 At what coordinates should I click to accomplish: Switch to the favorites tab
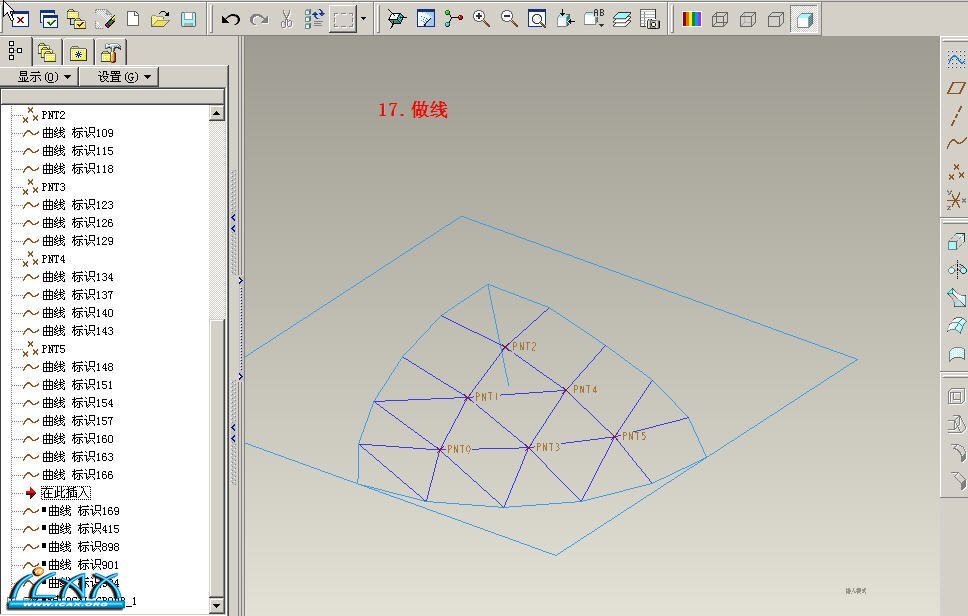click(x=78, y=52)
